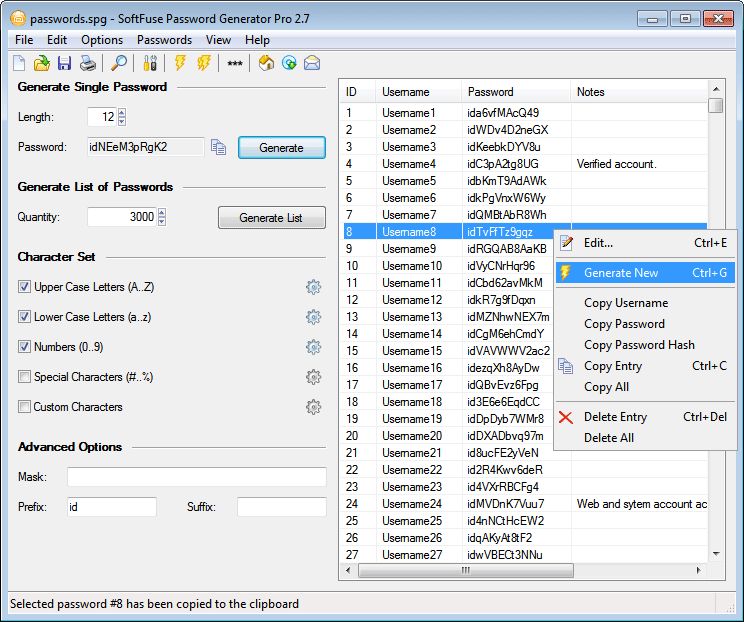This screenshot has height=622, width=744.
Task: Open the Help menu
Action: [257, 40]
